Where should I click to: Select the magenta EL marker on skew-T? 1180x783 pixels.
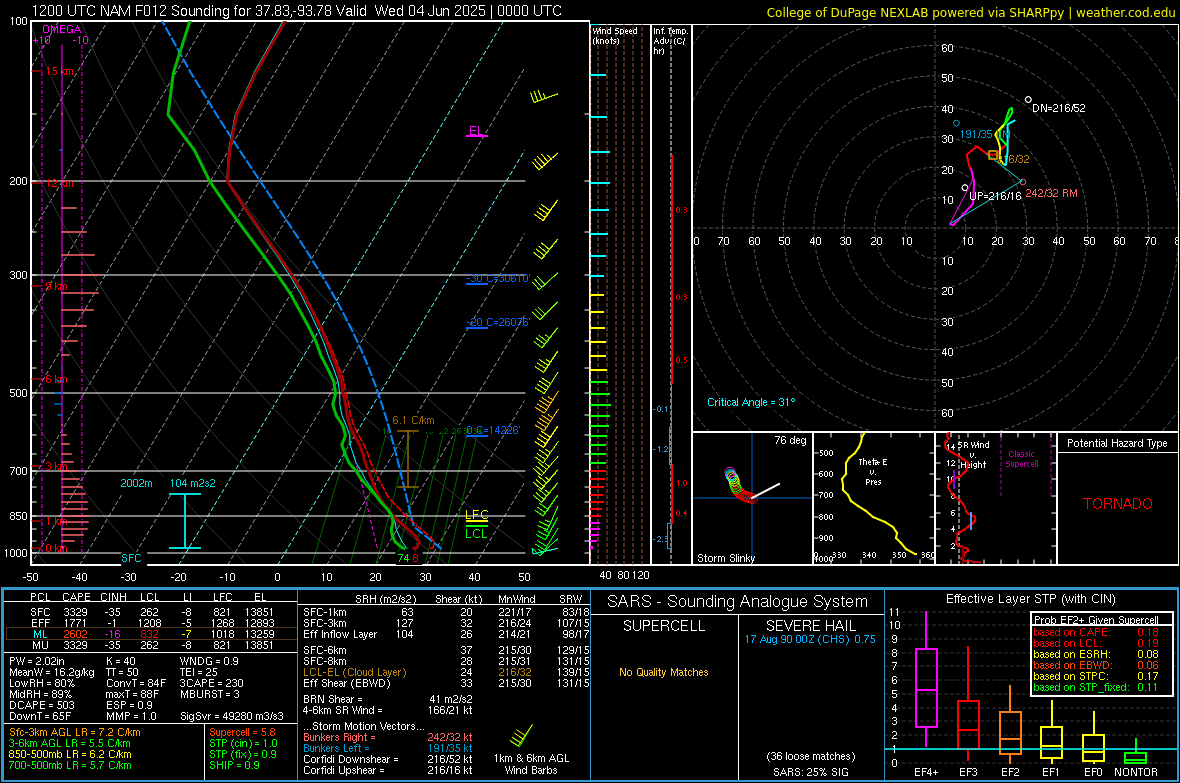(x=476, y=131)
